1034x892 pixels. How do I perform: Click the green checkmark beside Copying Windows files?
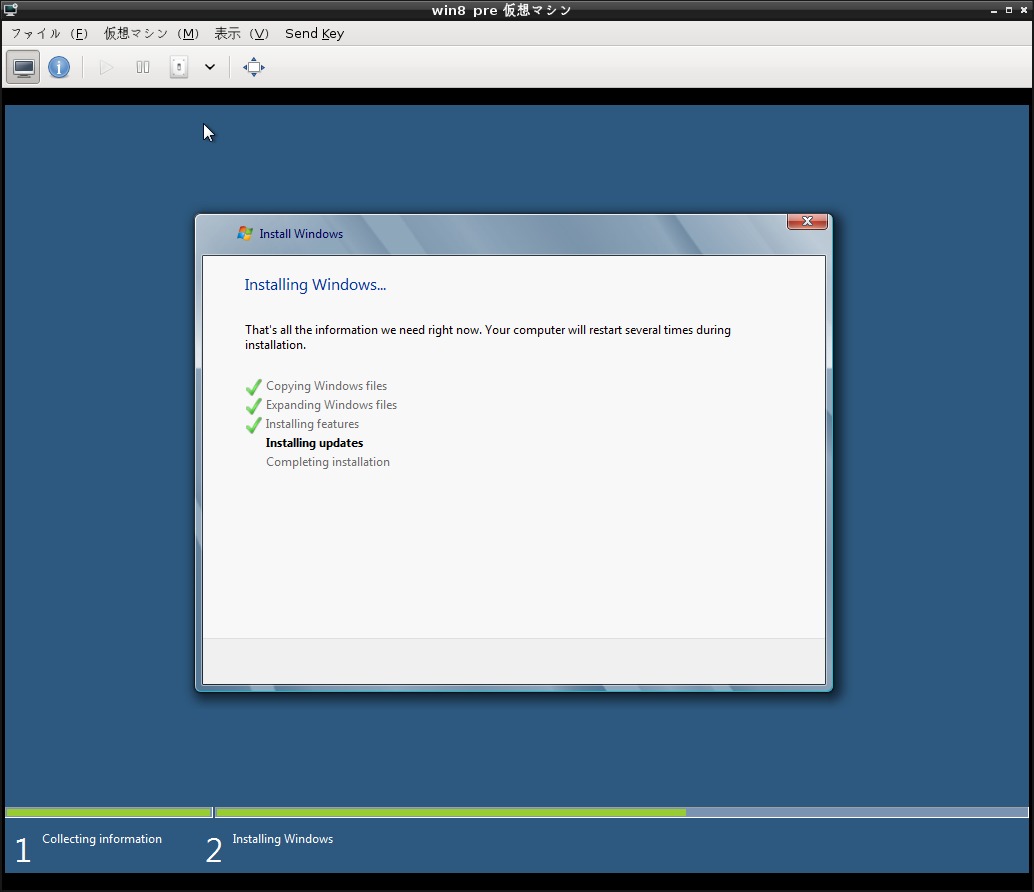[253, 387]
